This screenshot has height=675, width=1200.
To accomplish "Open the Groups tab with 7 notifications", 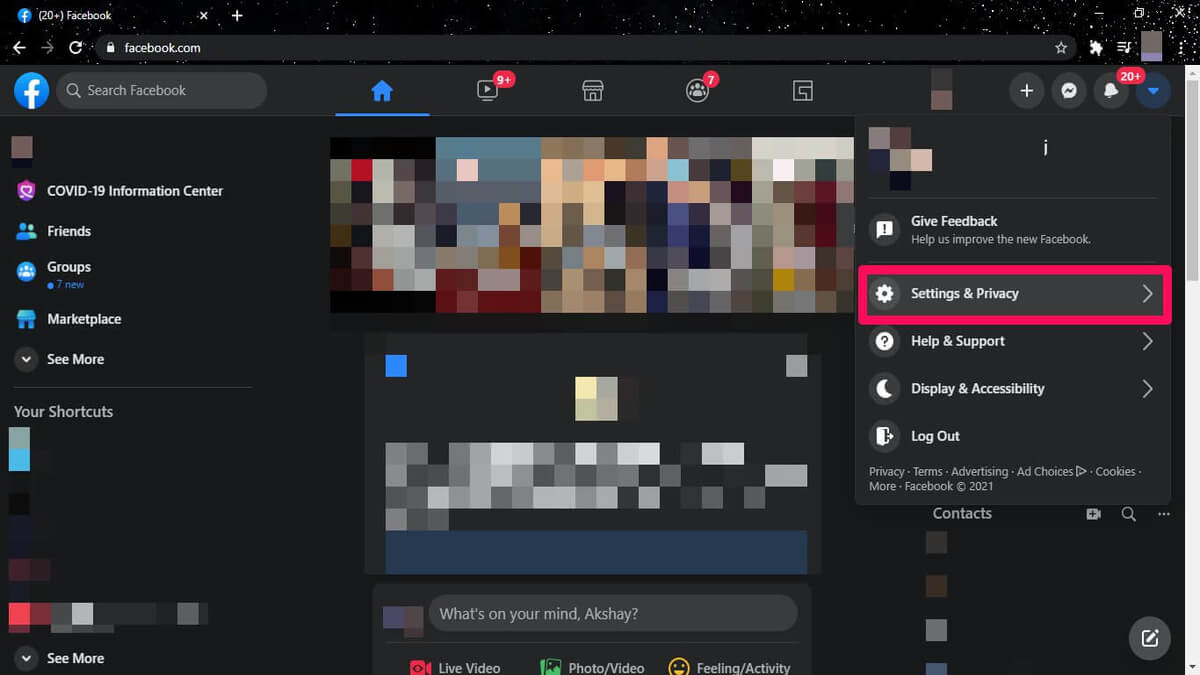I will tap(698, 91).
